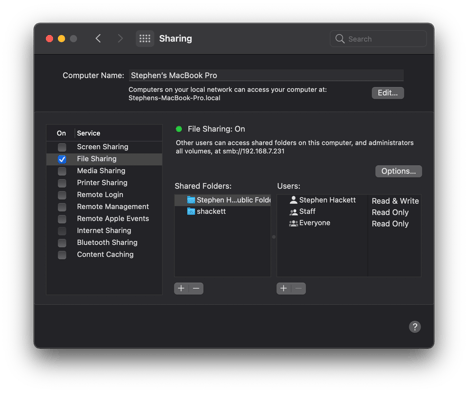
Task: Toggle the Internet Sharing checkbox
Action: pyautogui.click(x=62, y=231)
